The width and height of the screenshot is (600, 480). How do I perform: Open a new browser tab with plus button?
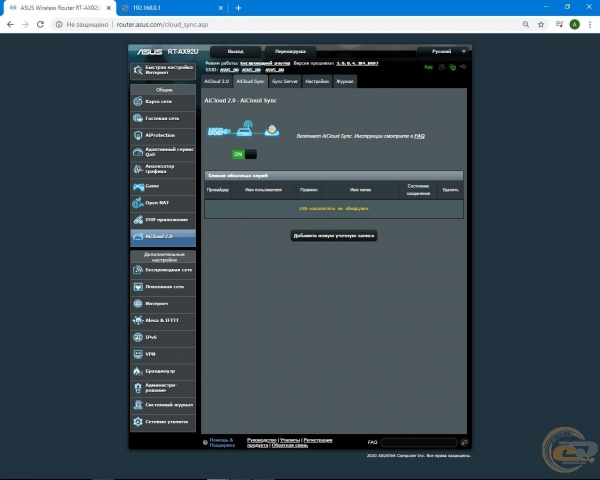pyautogui.click(x=238, y=8)
